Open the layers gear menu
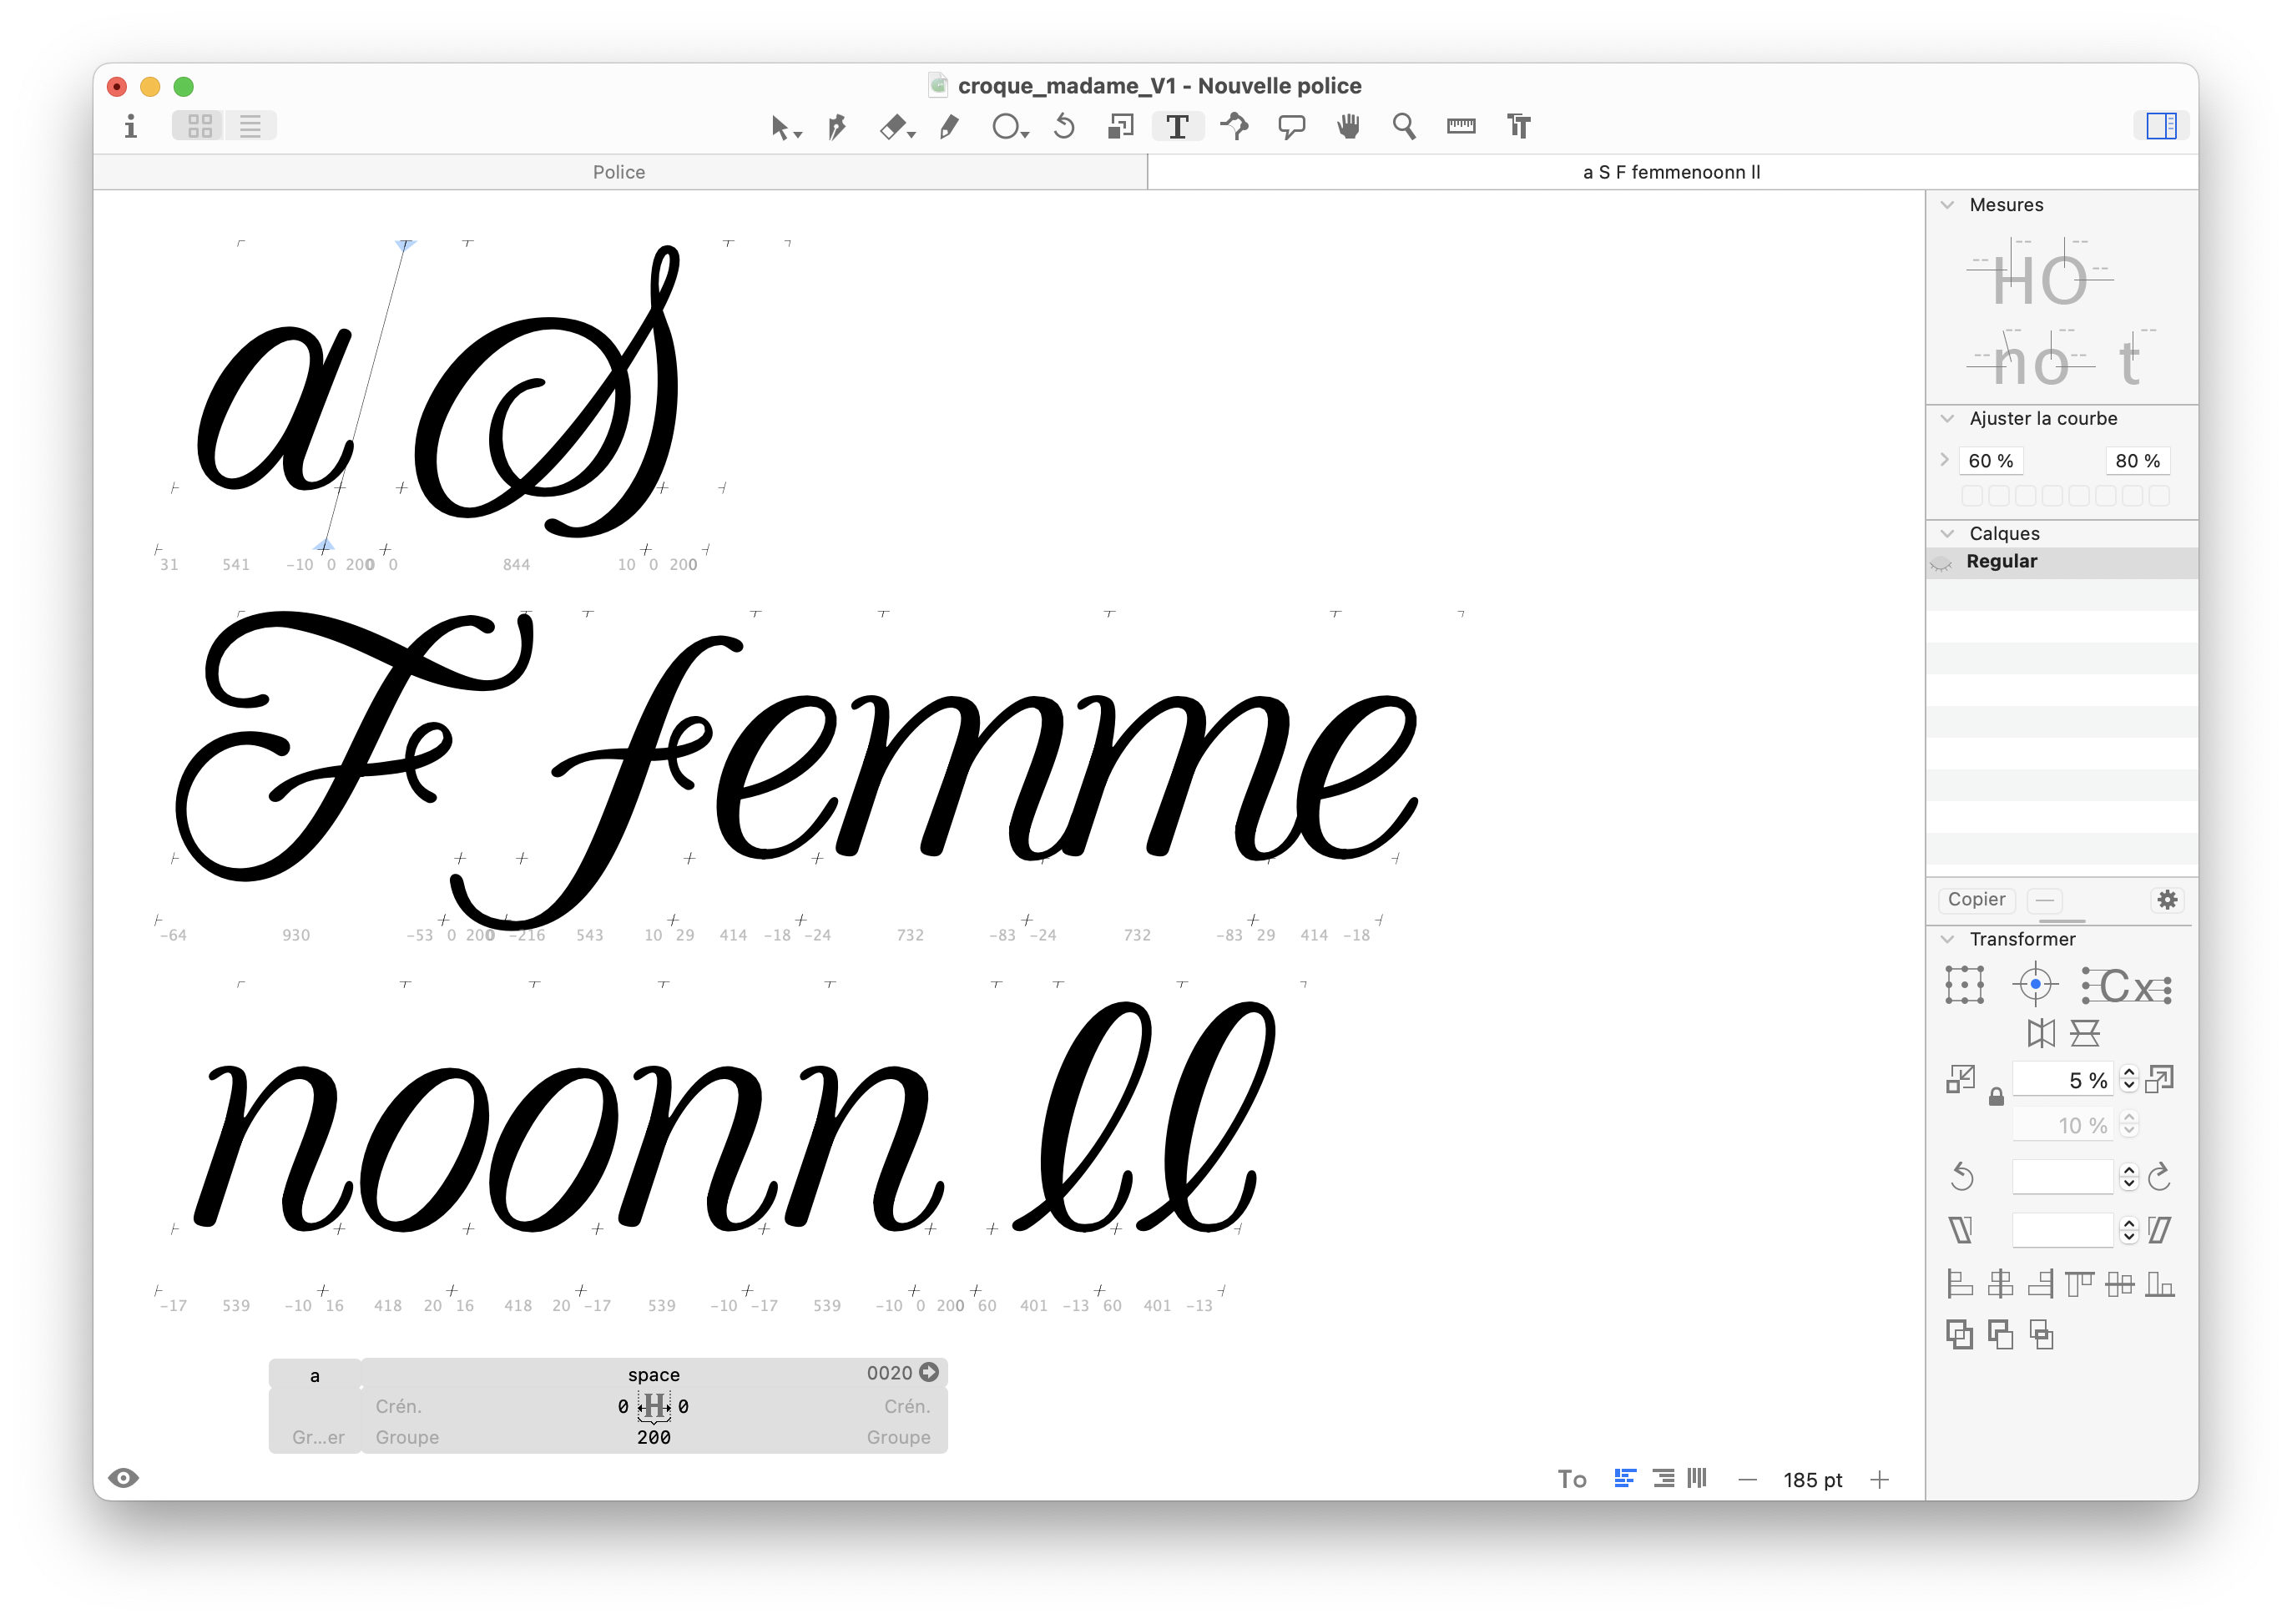2292x1624 pixels. coord(2166,900)
